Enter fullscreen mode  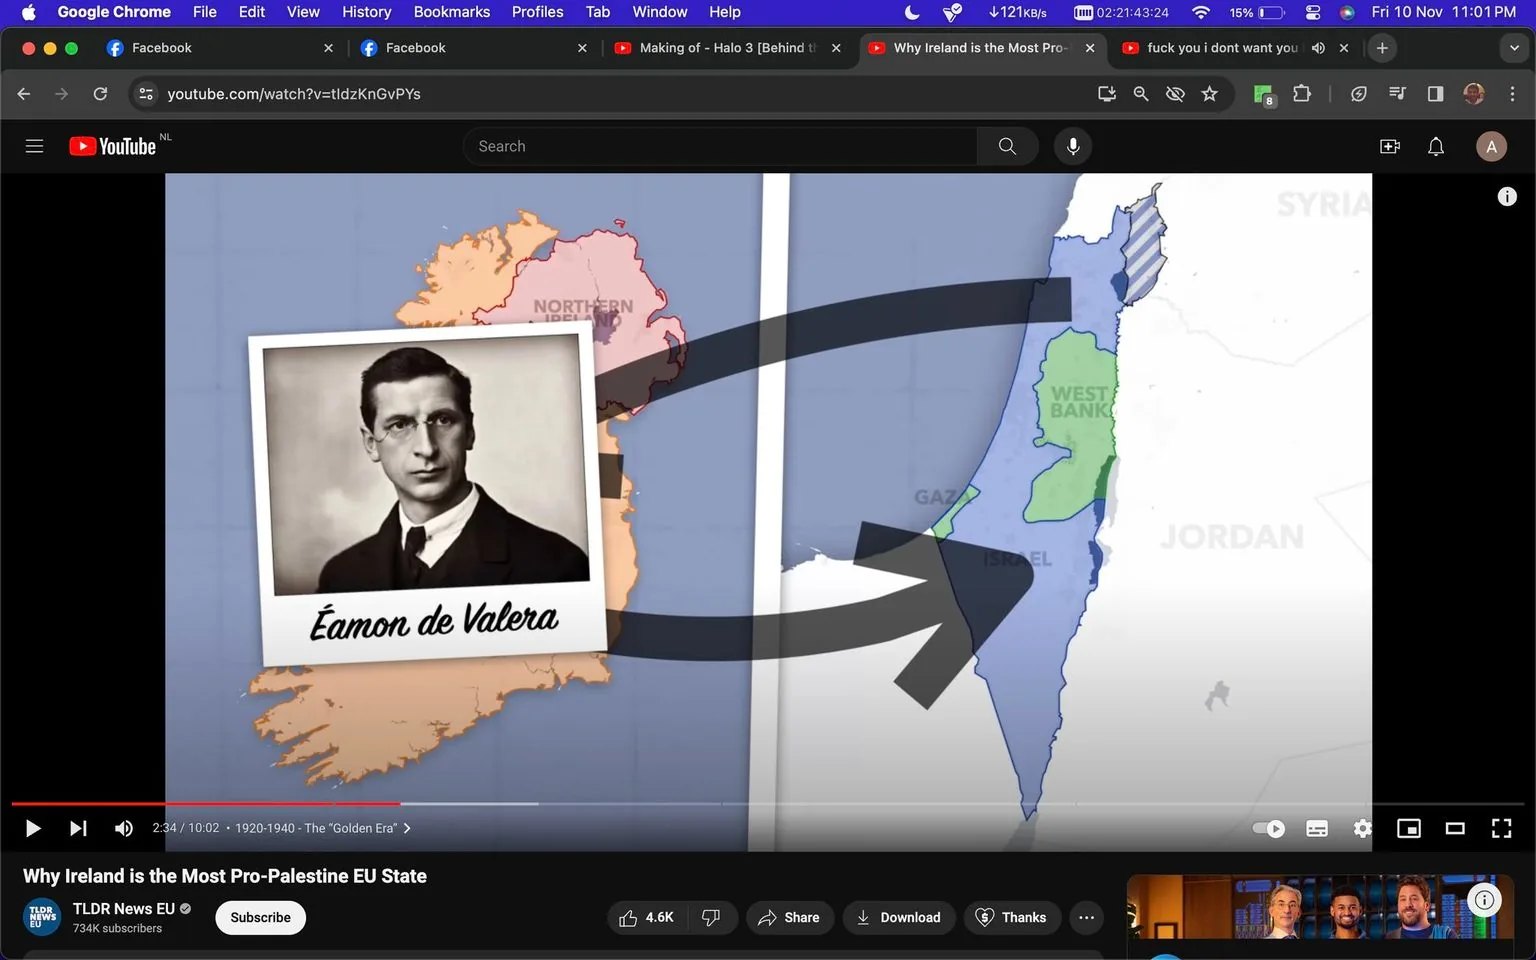click(x=1501, y=828)
